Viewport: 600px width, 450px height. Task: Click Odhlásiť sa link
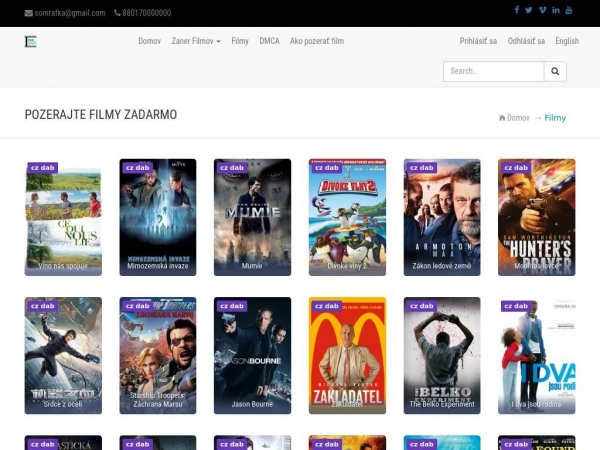click(526, 41)
